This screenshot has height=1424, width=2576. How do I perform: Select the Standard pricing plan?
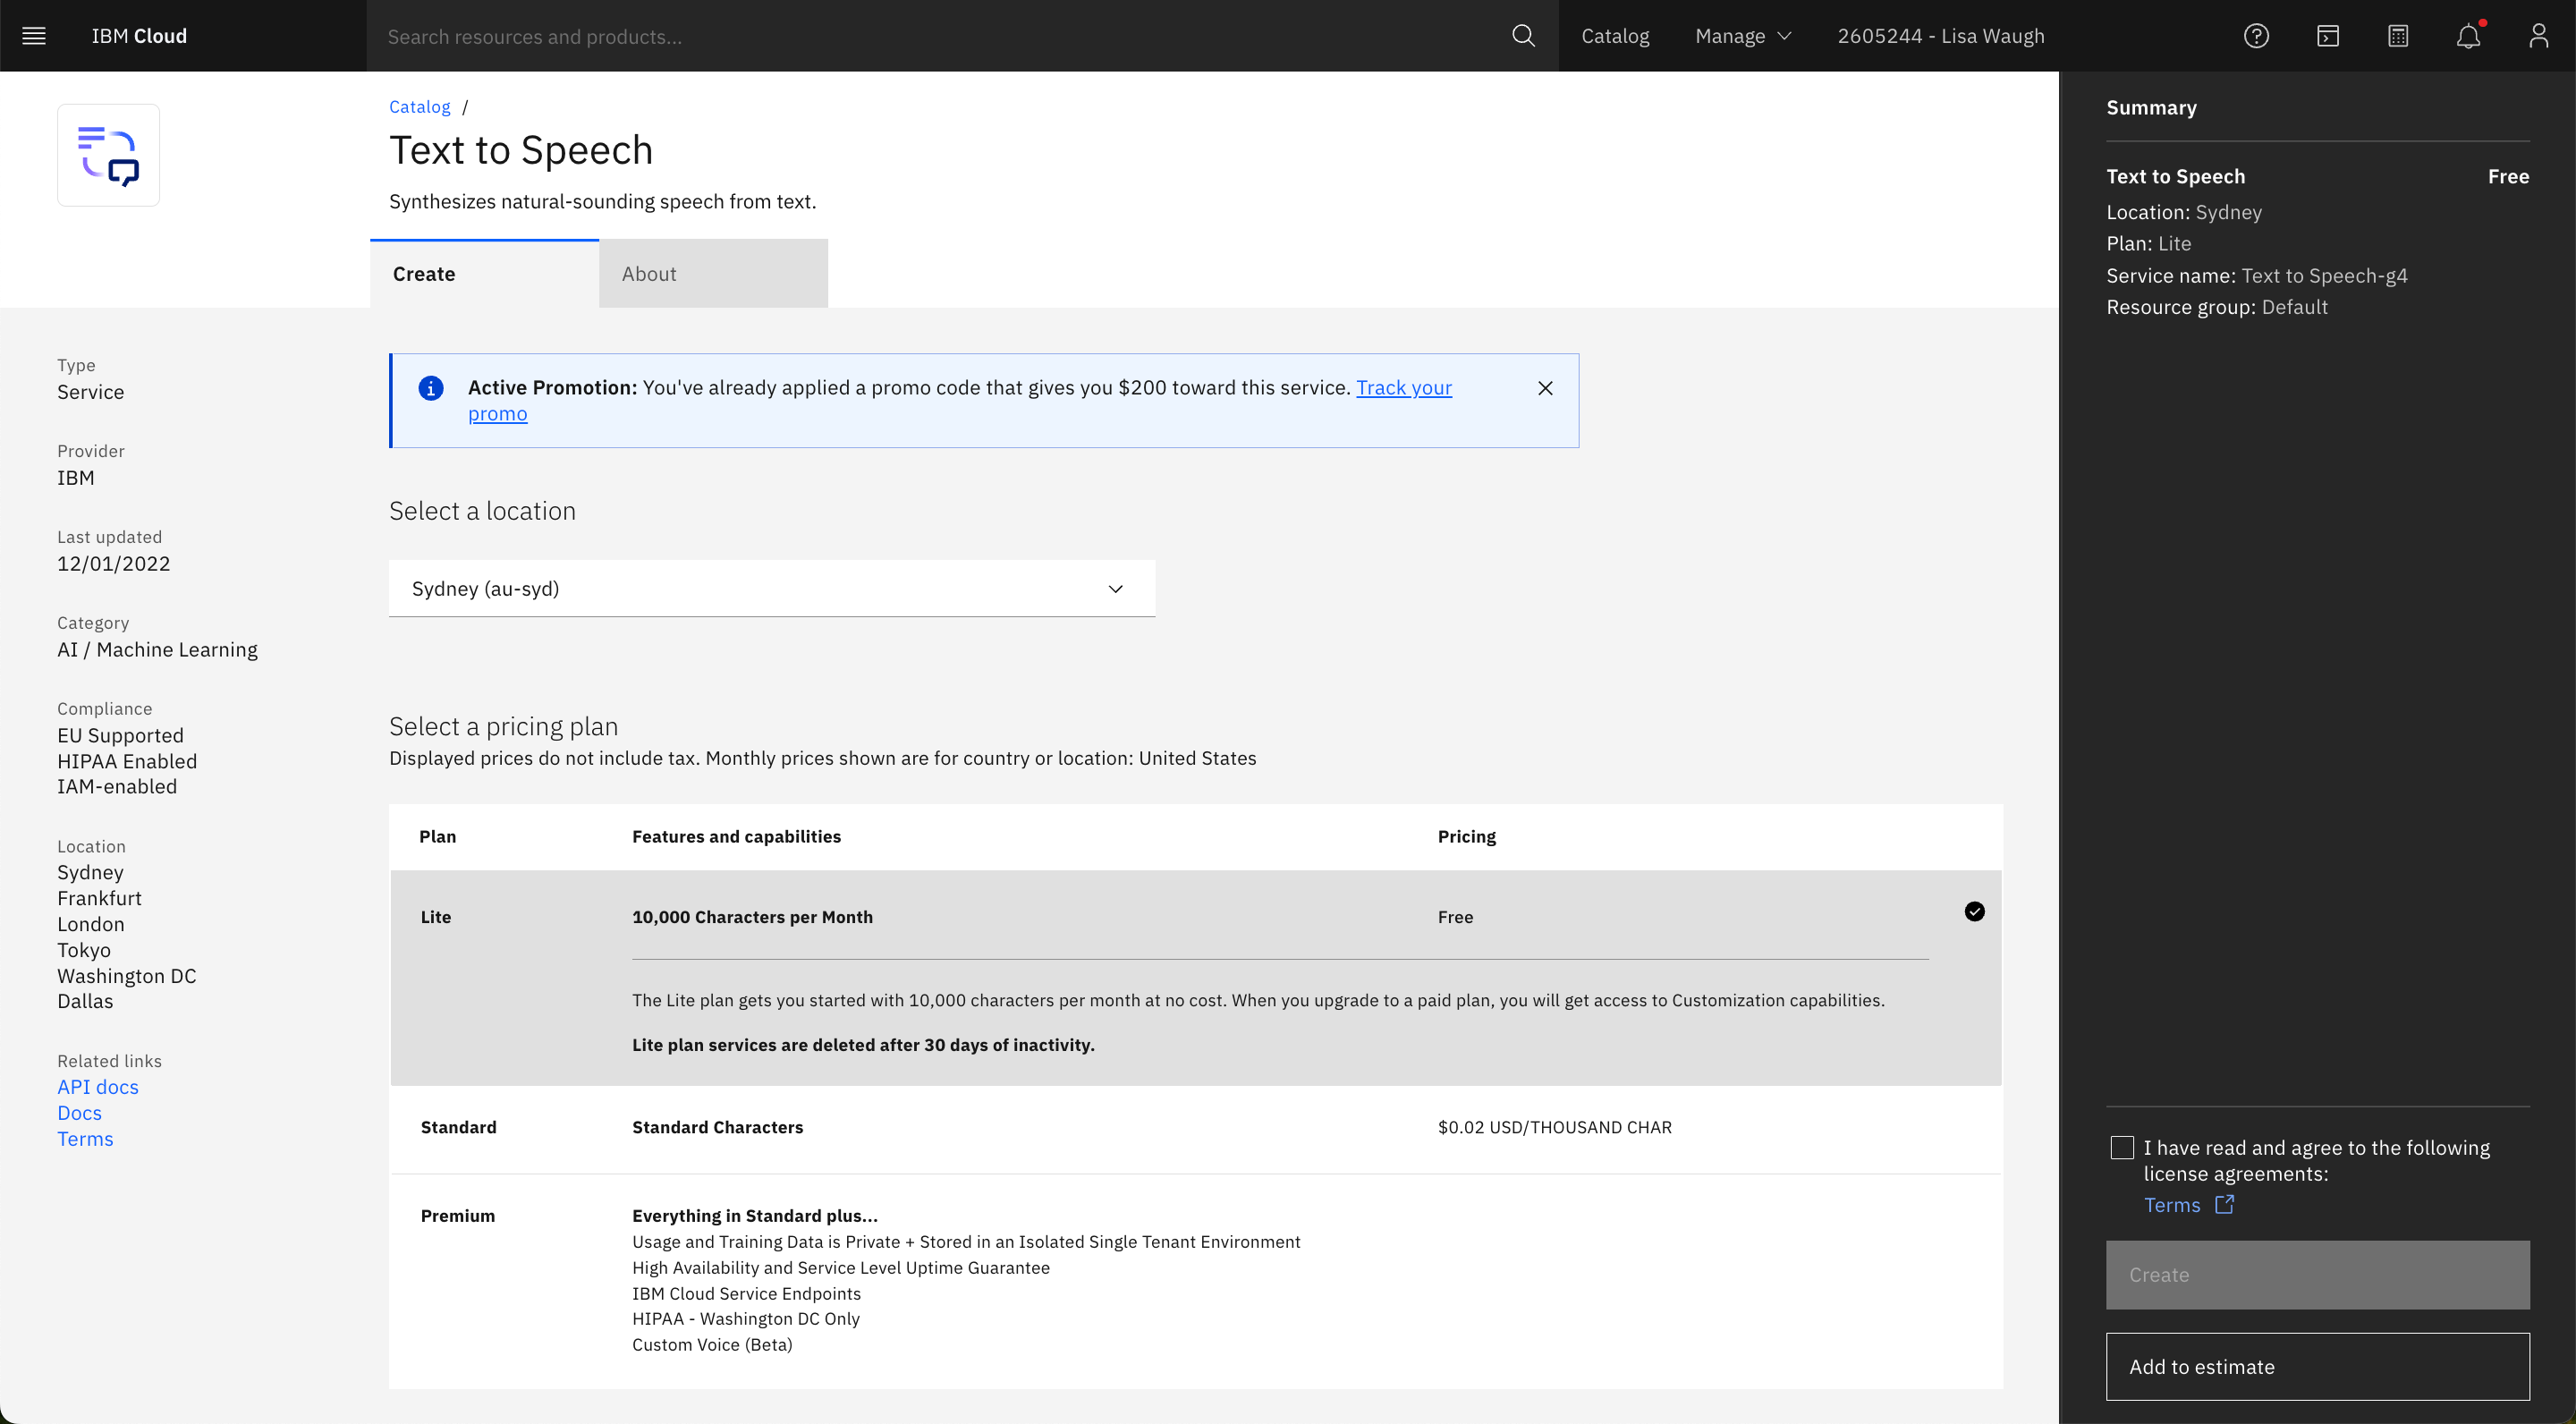[1194, 1126]
